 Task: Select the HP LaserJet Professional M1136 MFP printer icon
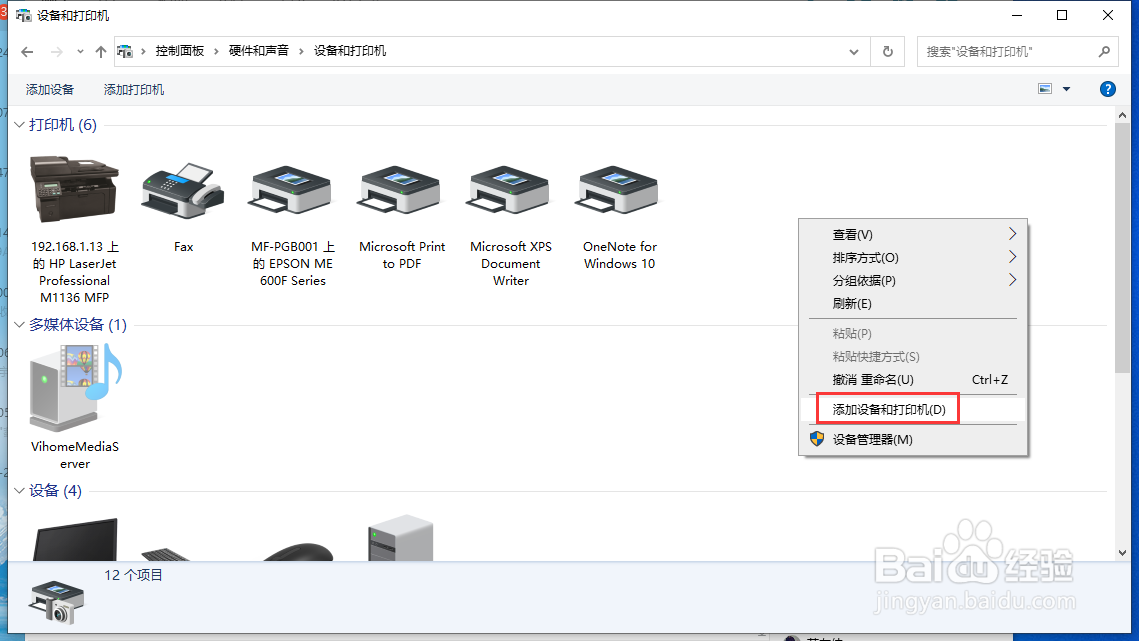(74, 189)
